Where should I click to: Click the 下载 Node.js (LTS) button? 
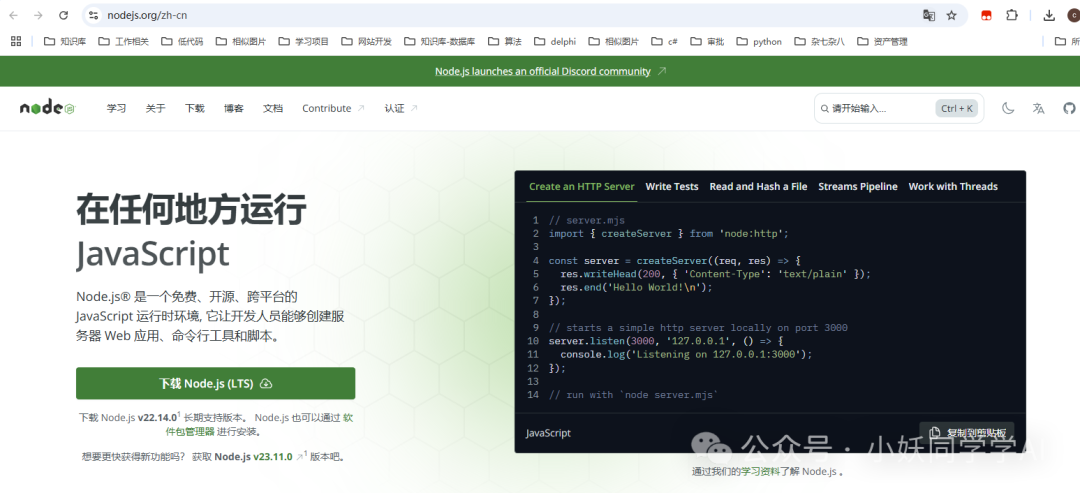(x=216, y=384)
